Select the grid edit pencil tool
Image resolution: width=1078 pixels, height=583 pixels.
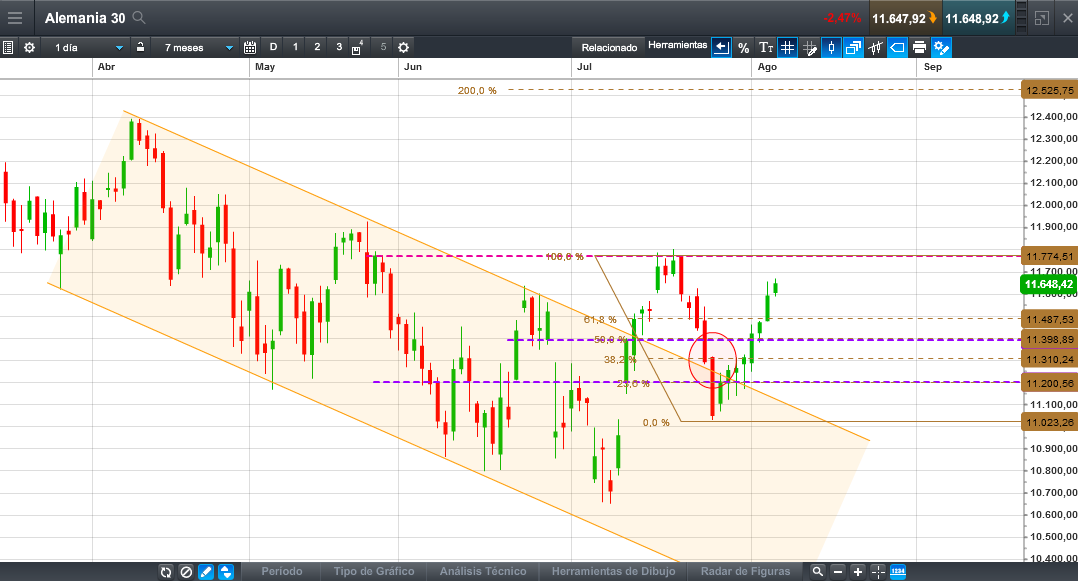(809, 47)
